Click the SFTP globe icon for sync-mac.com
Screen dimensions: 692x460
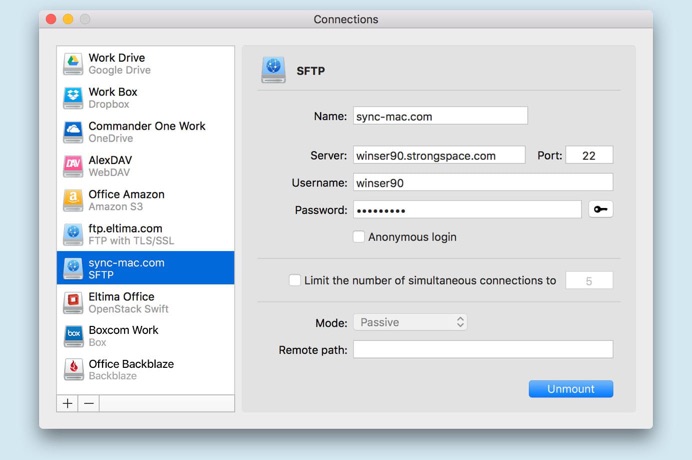[x=73, y=268]
